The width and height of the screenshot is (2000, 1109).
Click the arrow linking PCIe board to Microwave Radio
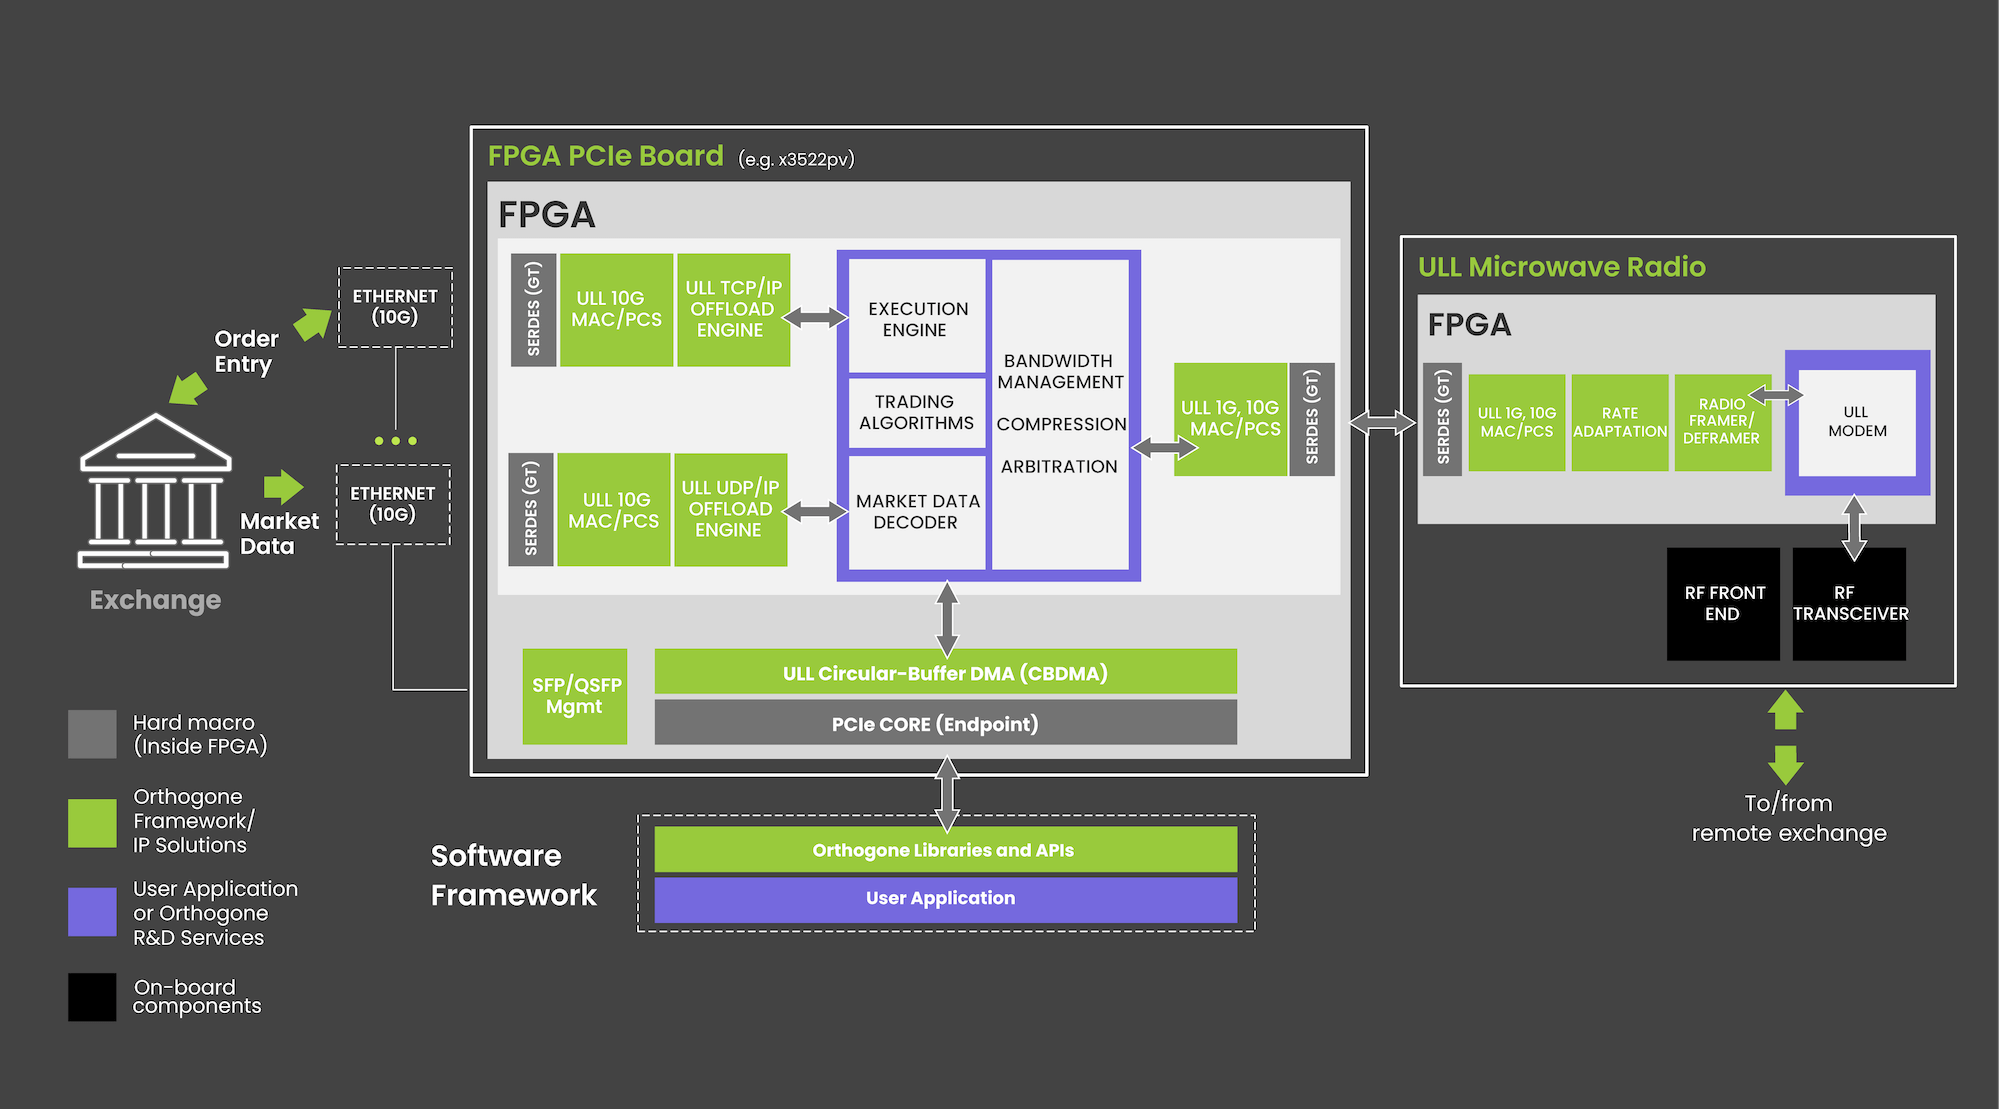(x=1383, y=423)
